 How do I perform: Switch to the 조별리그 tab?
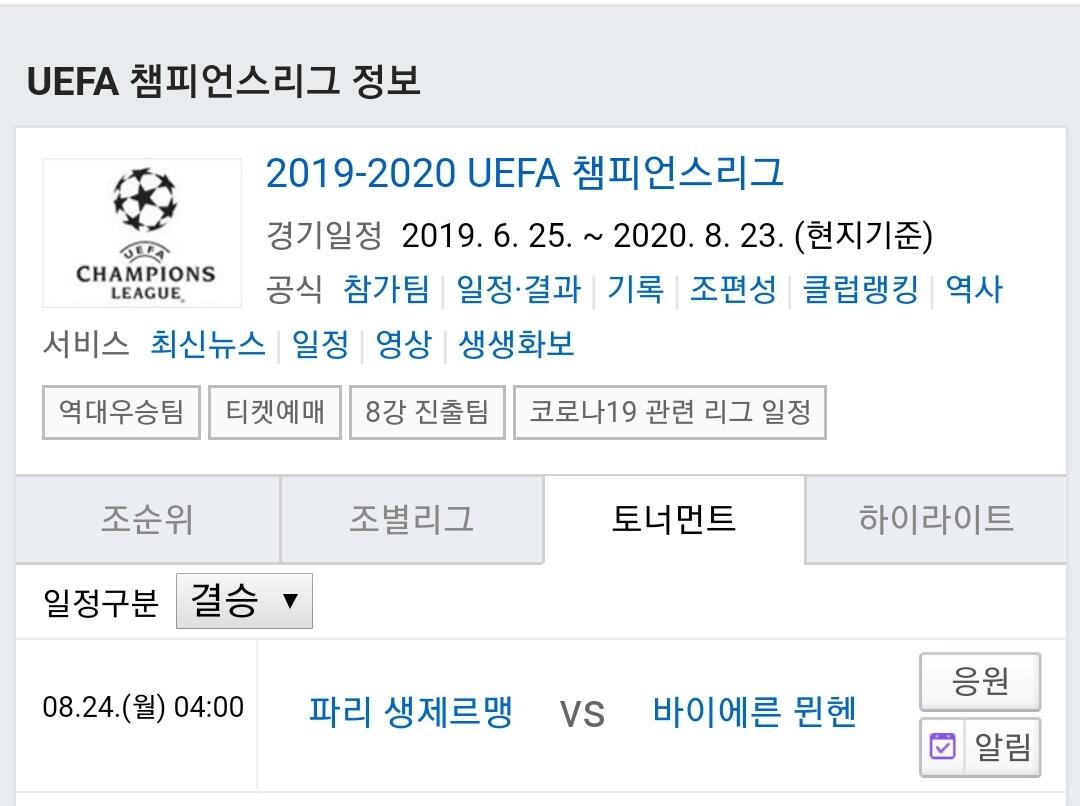(x=411, y=520)
